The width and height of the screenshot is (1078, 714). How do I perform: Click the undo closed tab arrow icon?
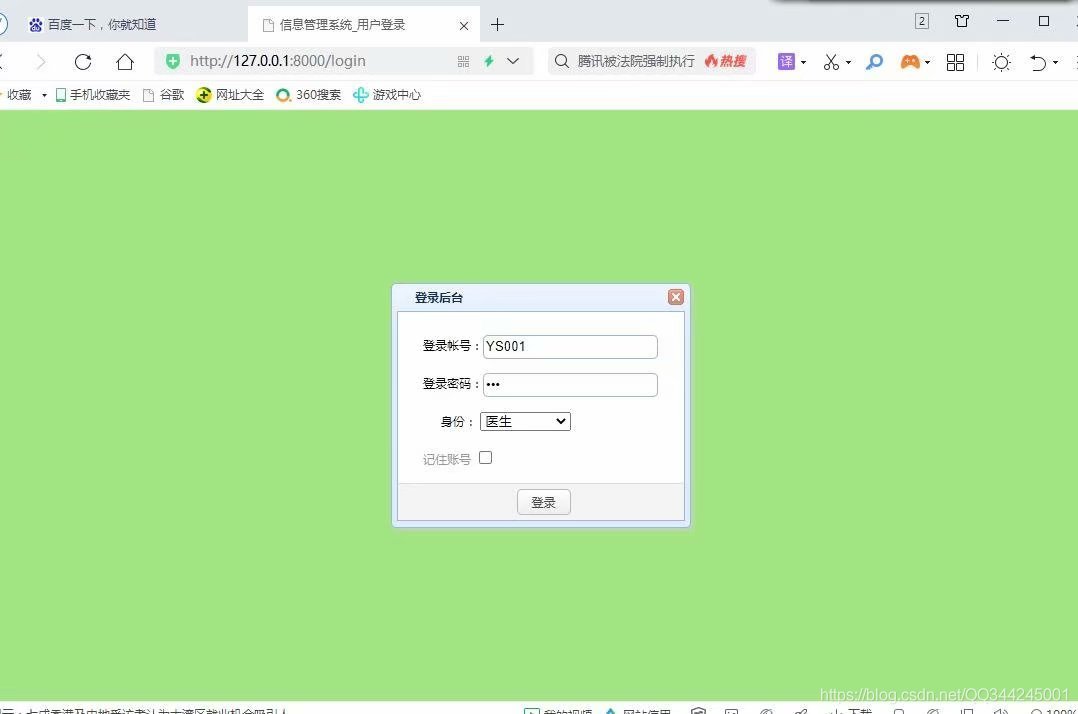(1037, 63)
